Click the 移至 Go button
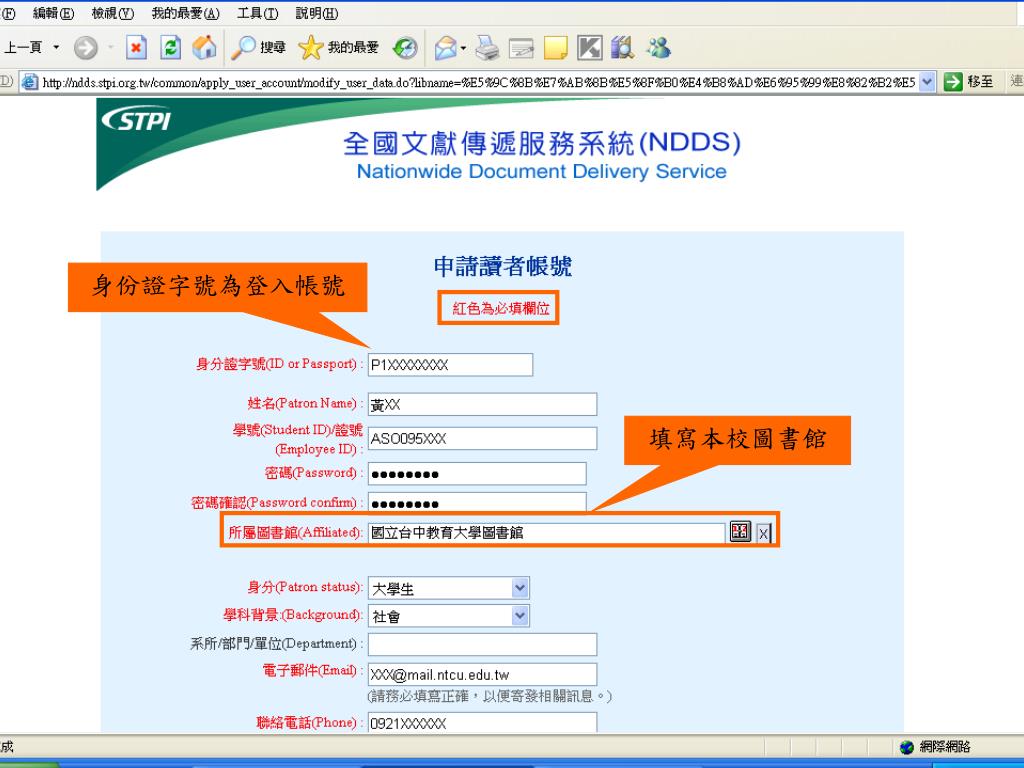Image resolution: width=1024 pixels, height=768 pixels. [969, 82]
